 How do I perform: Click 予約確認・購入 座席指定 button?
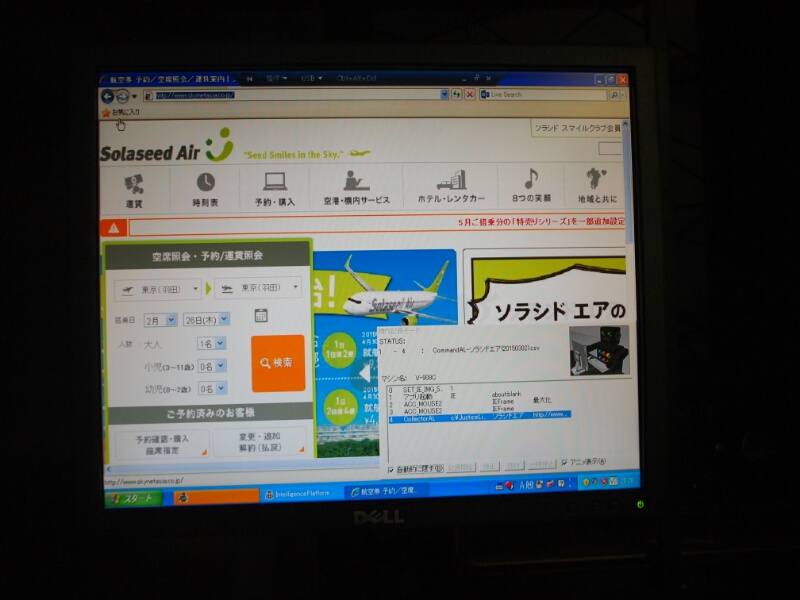point(162,444)
